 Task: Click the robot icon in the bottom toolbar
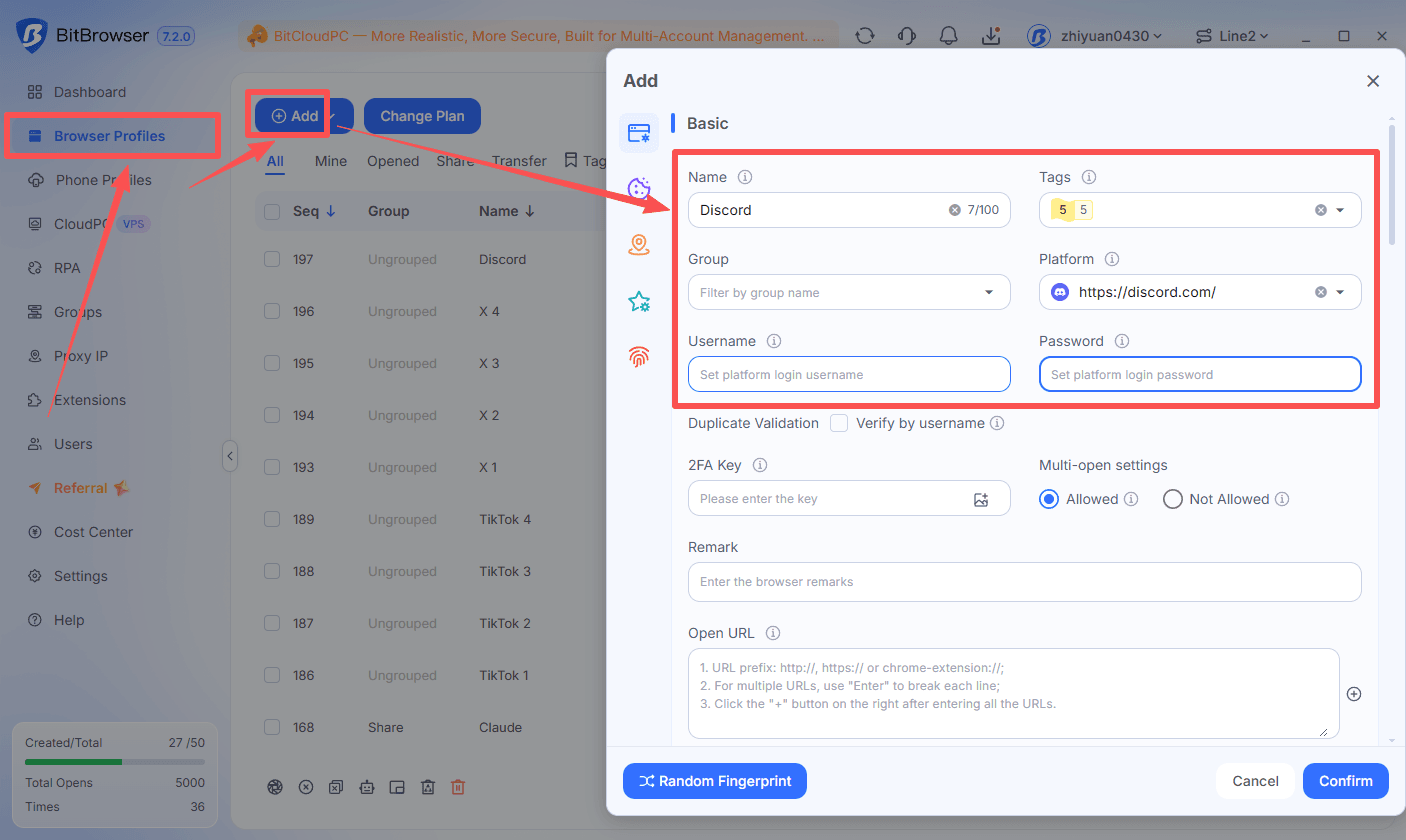(366, 787)
